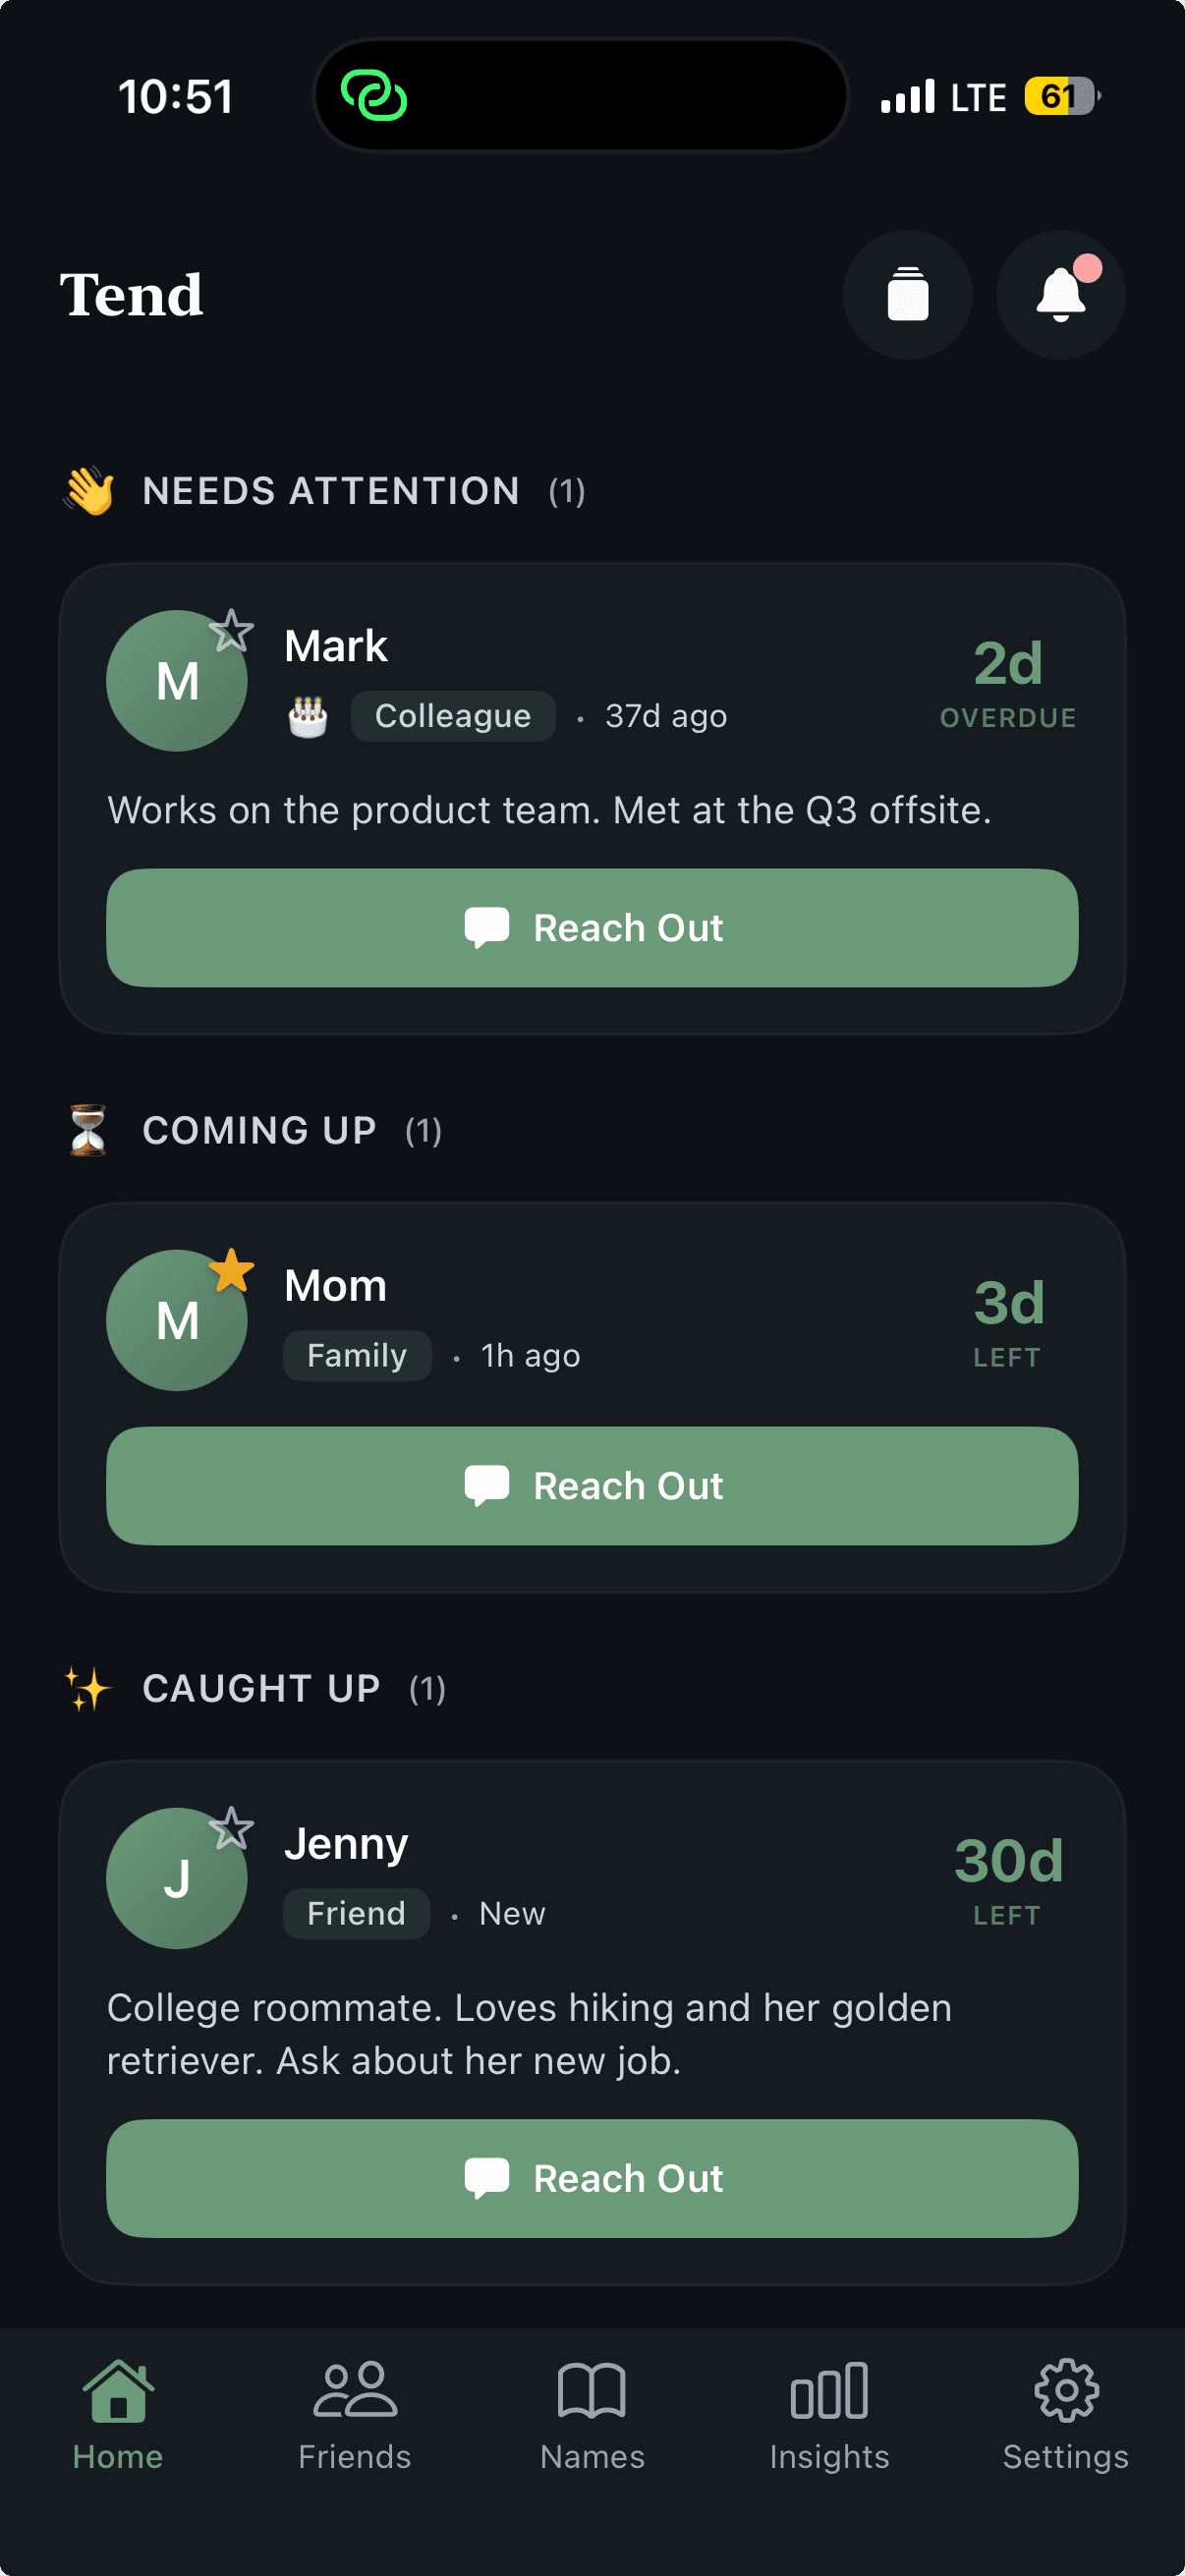This screenshot has width=1185, height=2576.
Task: Toggle the star favorite on Mark's avatar
Action: 232,630
